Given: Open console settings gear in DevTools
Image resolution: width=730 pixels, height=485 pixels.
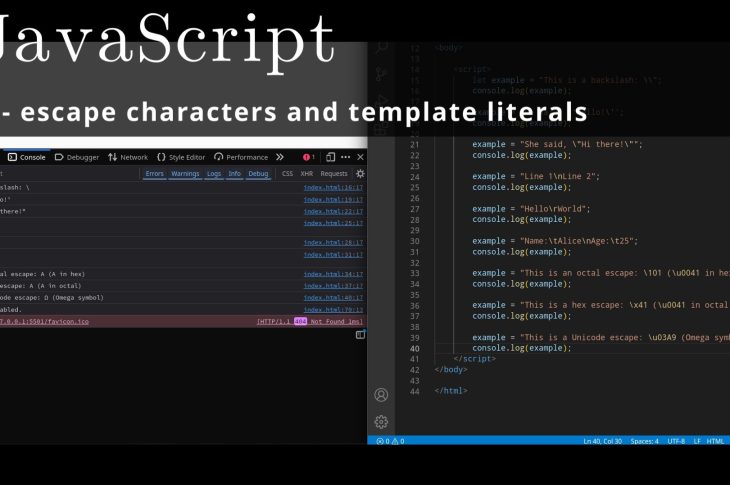Looking at the screenshot, I should click(360, 174).
